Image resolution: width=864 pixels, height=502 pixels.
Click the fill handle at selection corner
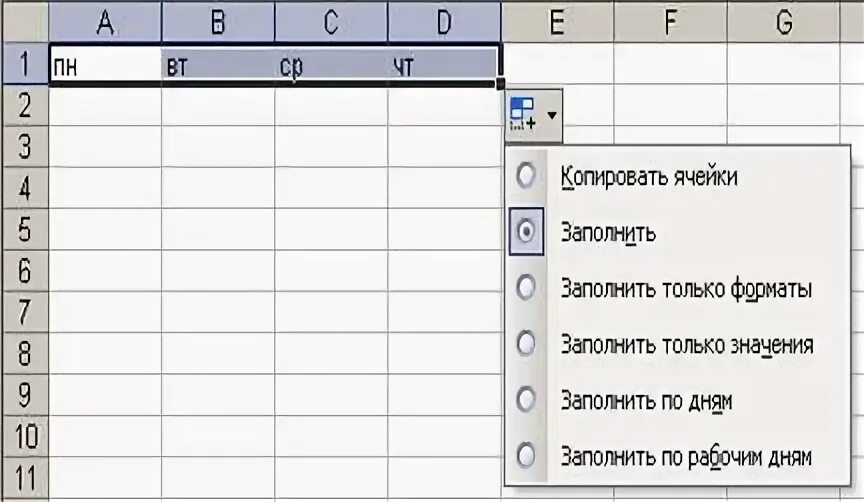tap(500, 84)
